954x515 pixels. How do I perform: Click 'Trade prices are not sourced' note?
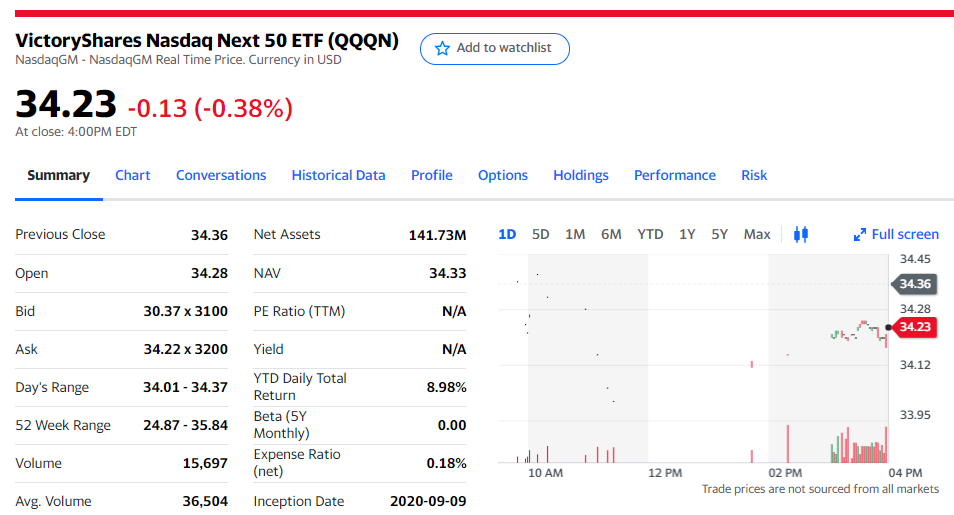coord(820,489)
